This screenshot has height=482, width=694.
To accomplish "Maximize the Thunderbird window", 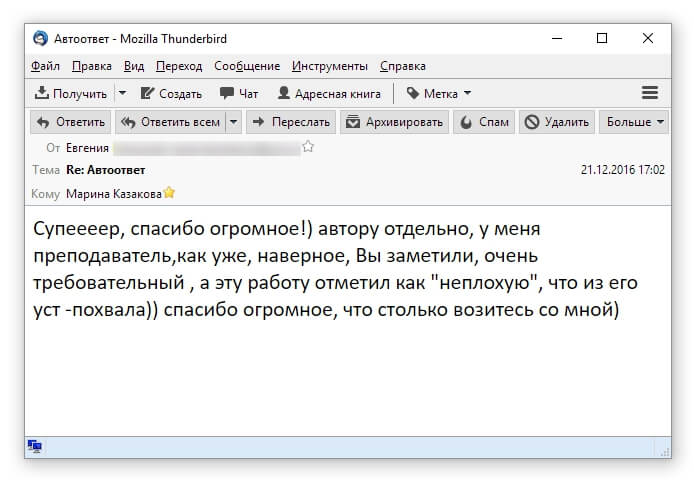I will [x=602, y=39].
